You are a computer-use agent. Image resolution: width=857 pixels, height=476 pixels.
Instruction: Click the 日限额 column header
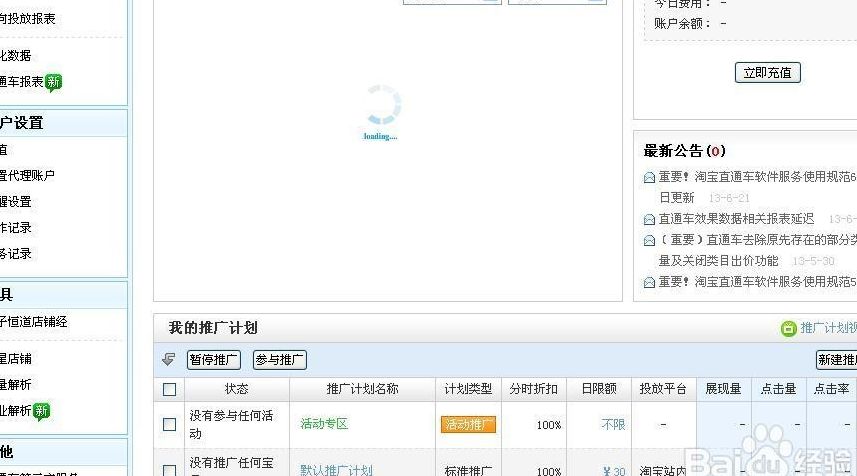point(599,389)
